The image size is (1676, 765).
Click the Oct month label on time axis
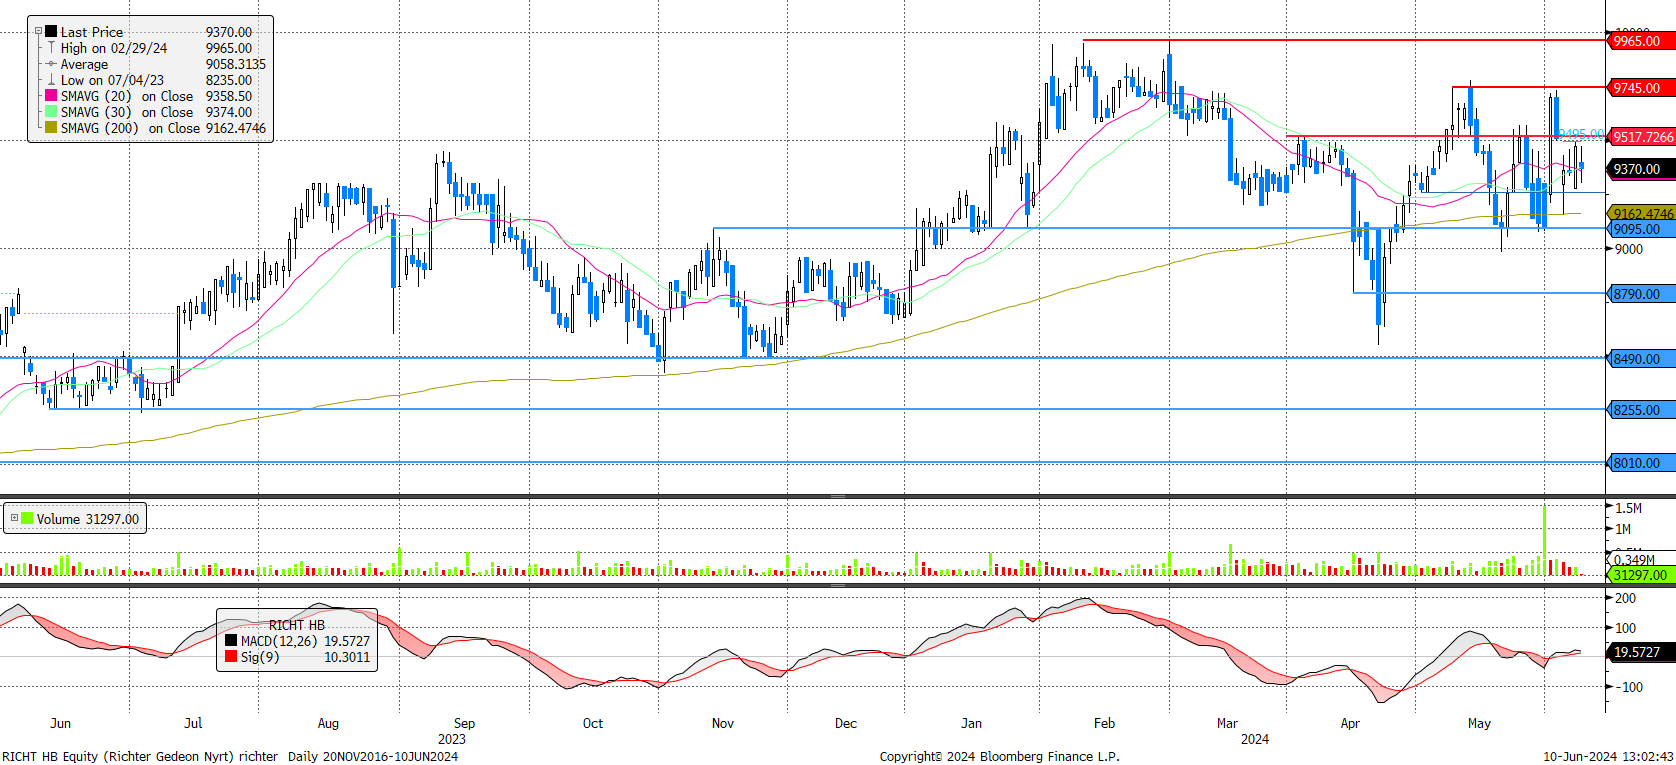pyautogui.click(x=593, y=723)
